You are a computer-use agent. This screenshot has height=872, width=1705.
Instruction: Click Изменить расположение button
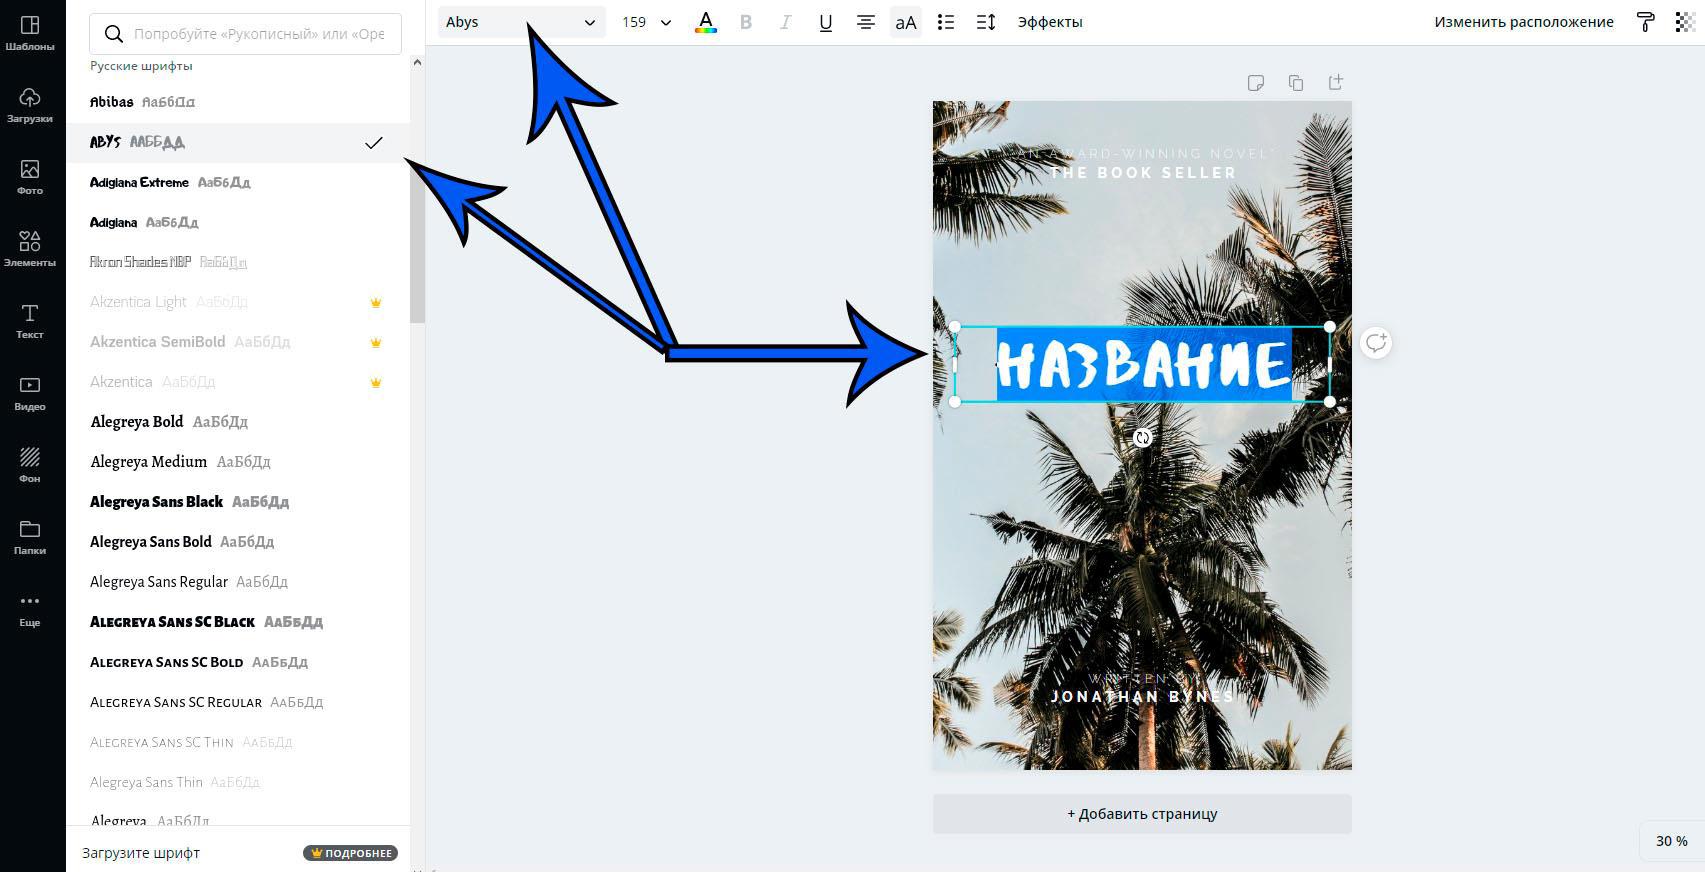pos(1523,22)
